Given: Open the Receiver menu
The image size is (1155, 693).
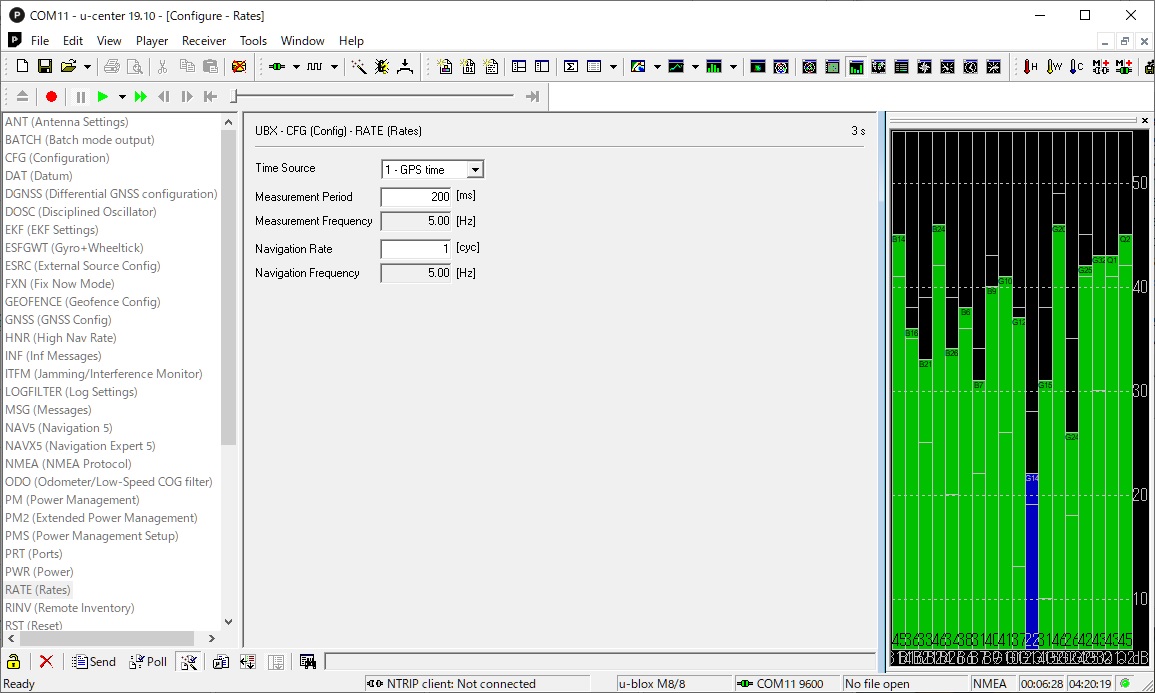Looking at the screenshot, I should tap(204, 41).
